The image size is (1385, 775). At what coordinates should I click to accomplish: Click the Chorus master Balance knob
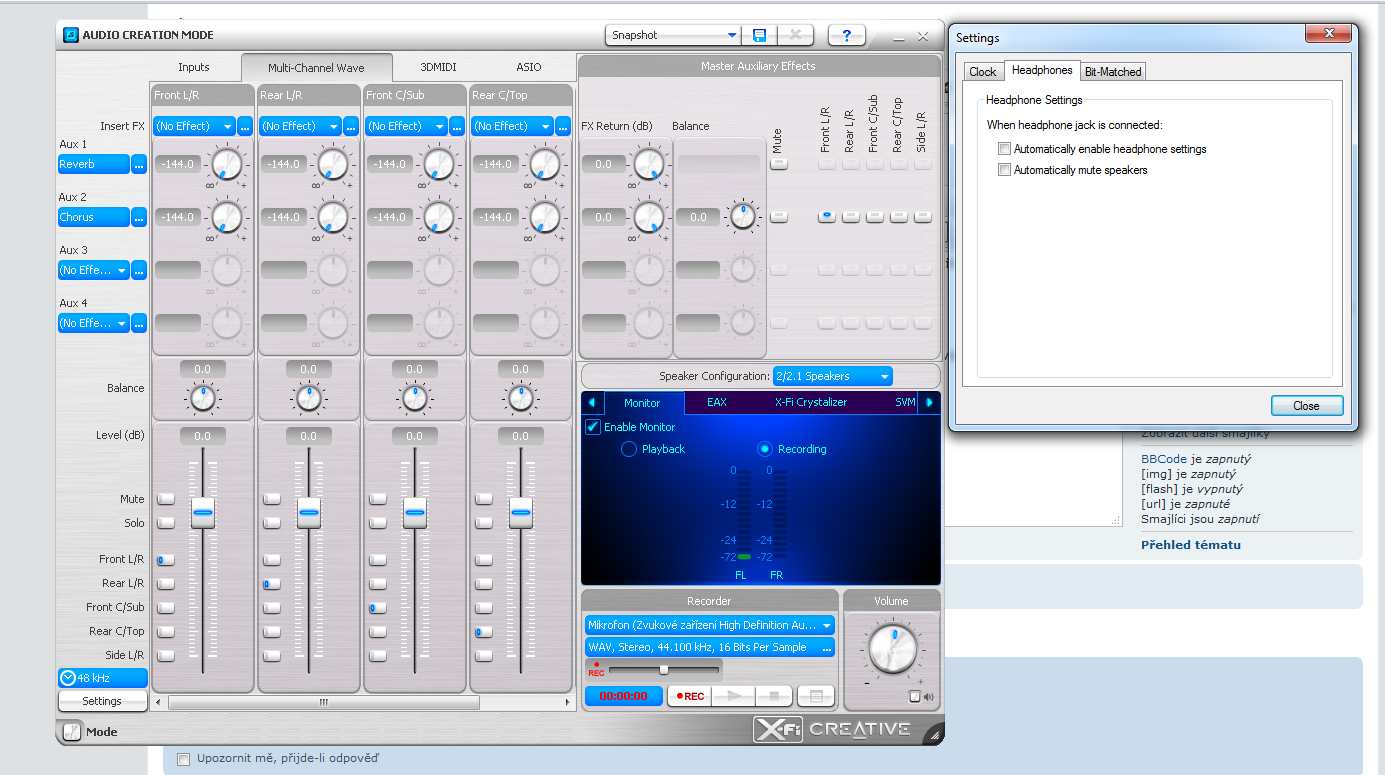coord(743,216)
